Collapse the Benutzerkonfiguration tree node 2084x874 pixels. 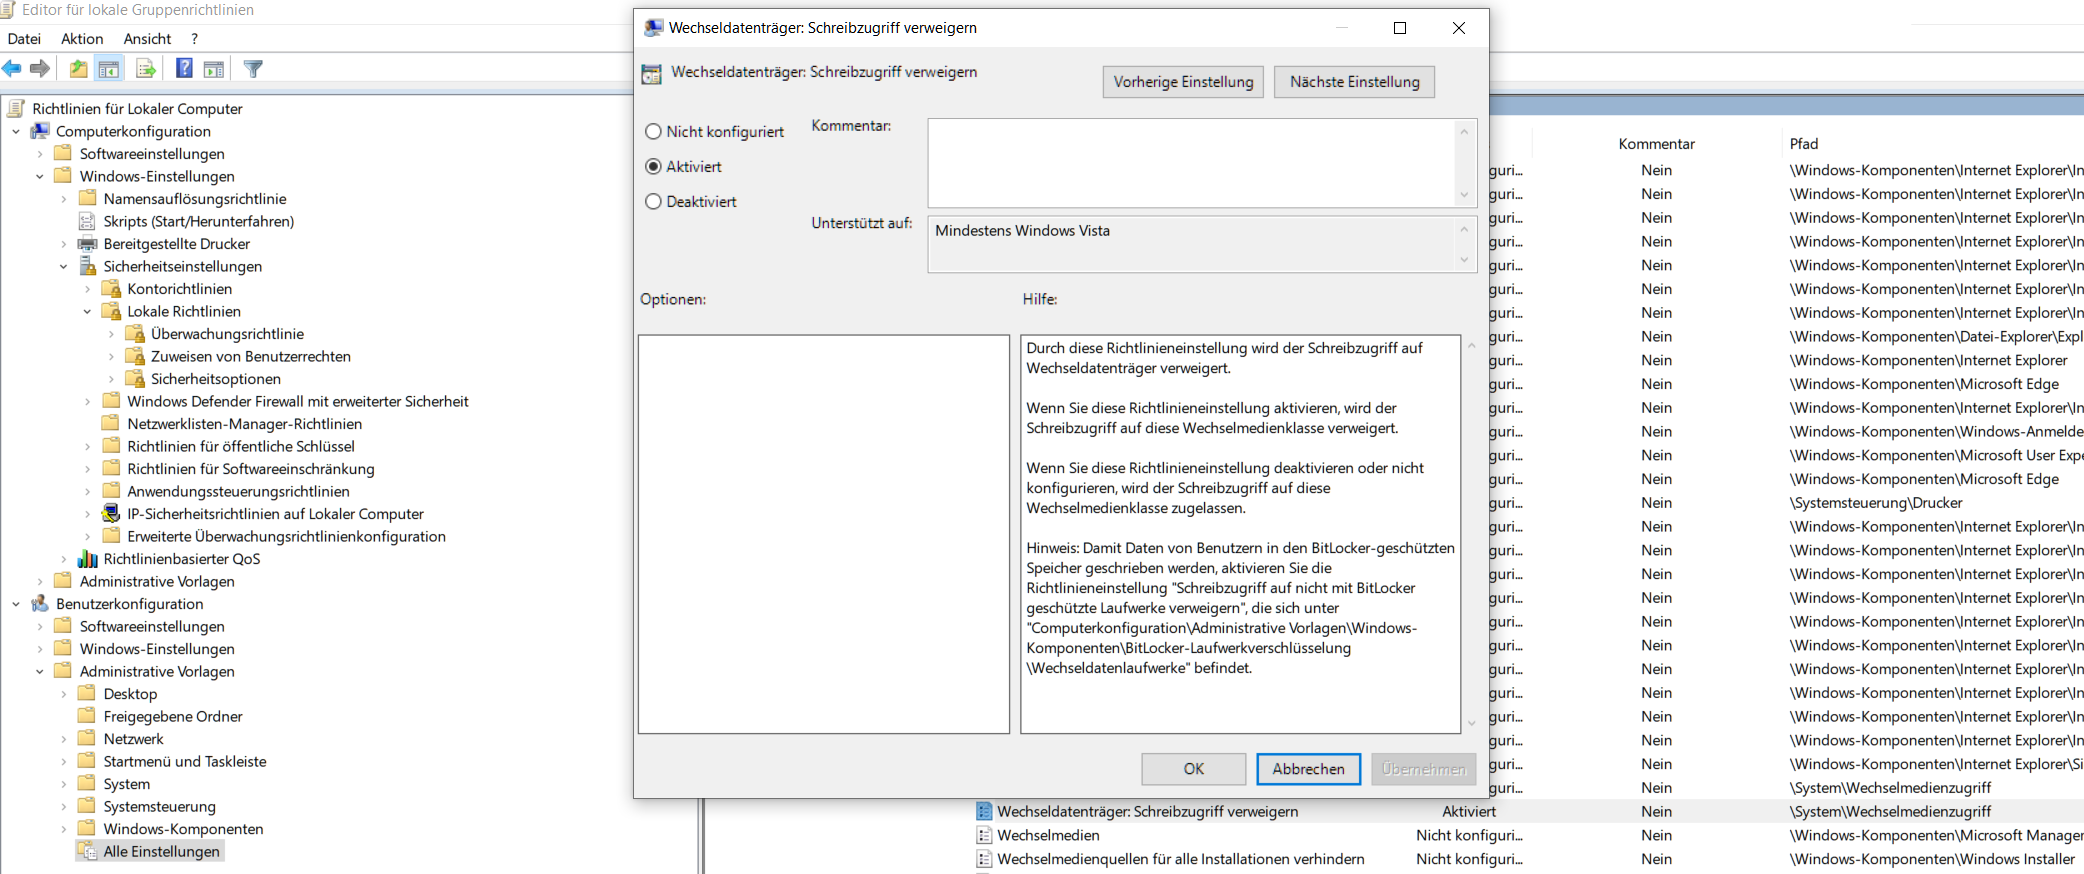[x=16, y=604]
